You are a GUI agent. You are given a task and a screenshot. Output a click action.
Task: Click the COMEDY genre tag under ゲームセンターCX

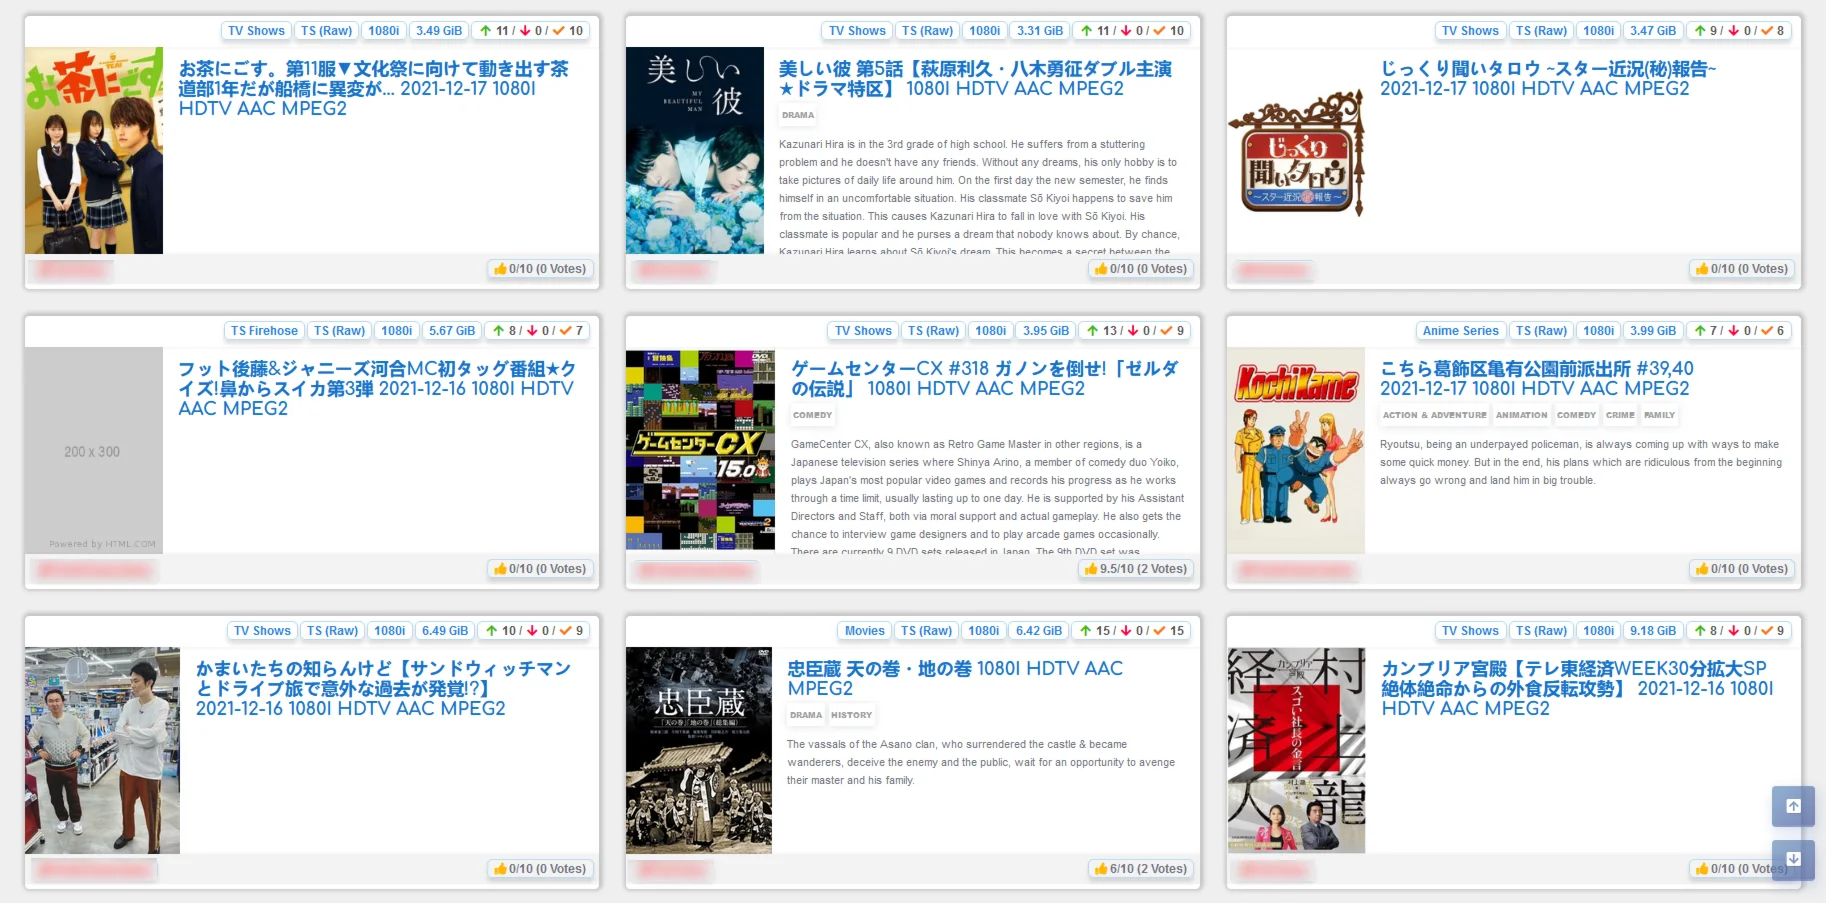(x=812, y=415)
